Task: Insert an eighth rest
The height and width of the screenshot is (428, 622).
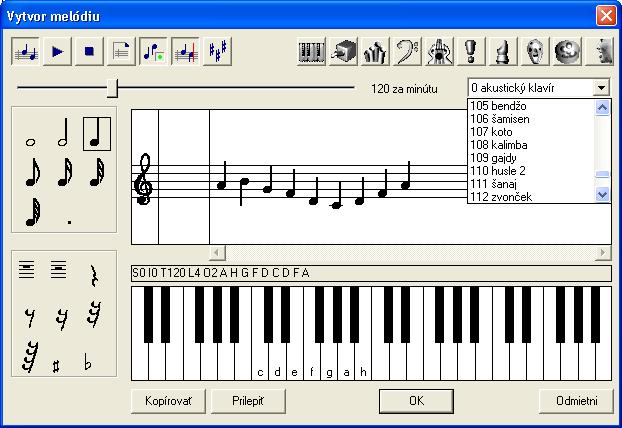Action: [x=30, y=317]
